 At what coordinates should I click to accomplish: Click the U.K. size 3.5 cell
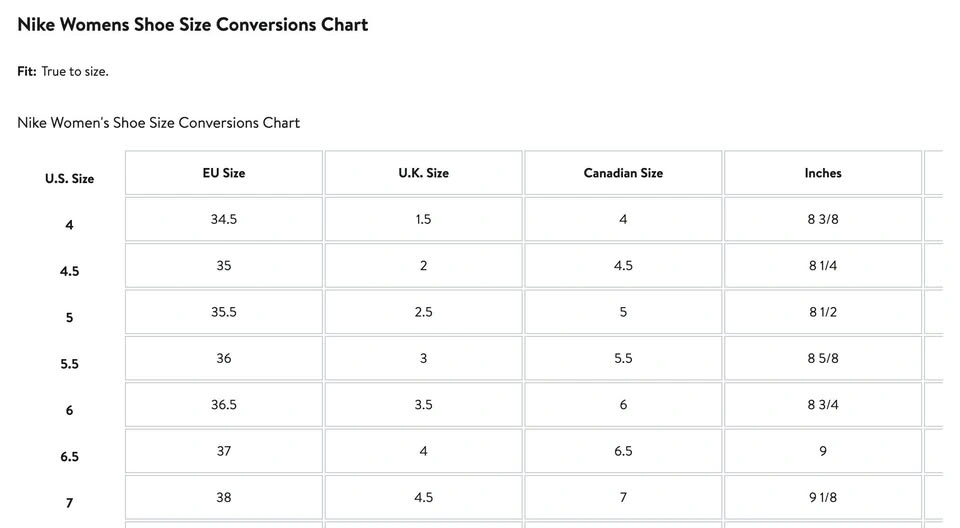(423, 405)
